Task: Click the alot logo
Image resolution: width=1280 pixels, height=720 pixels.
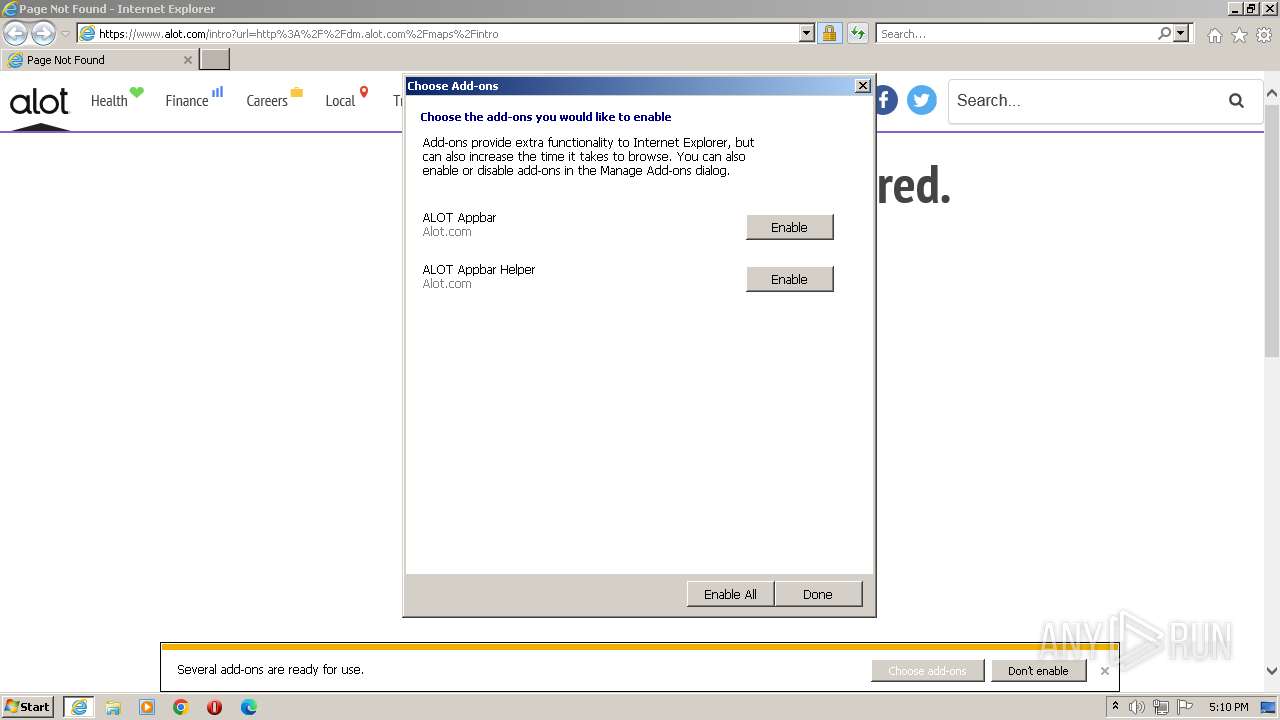Action: (39, 101)
